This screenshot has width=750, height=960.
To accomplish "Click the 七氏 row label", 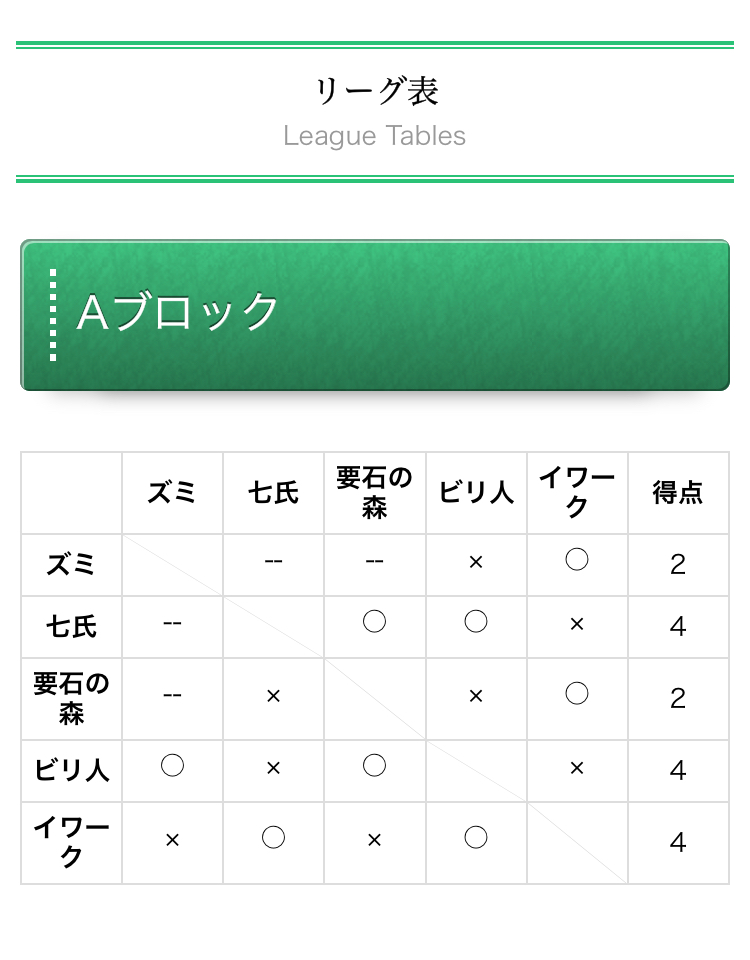I will coord(72,627).
